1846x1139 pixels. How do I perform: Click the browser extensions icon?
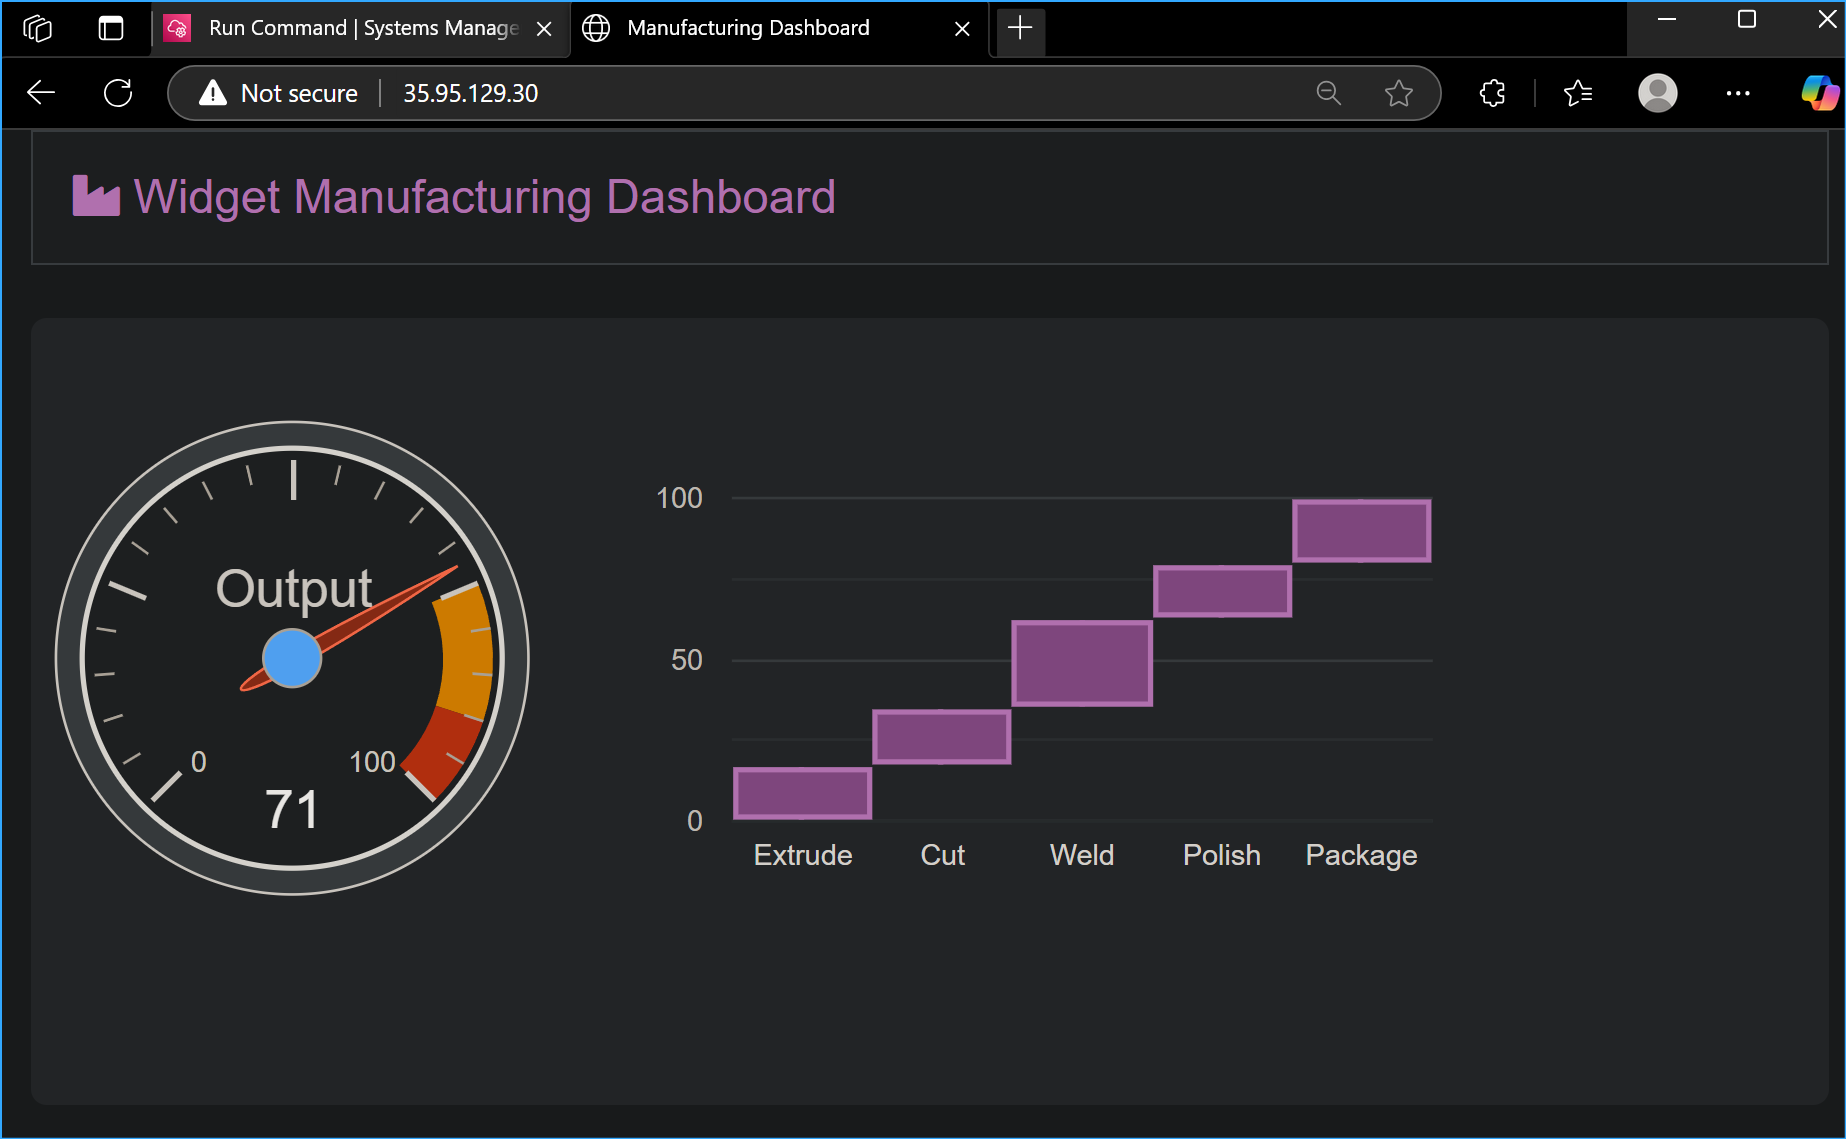(x=1491, y=92)
